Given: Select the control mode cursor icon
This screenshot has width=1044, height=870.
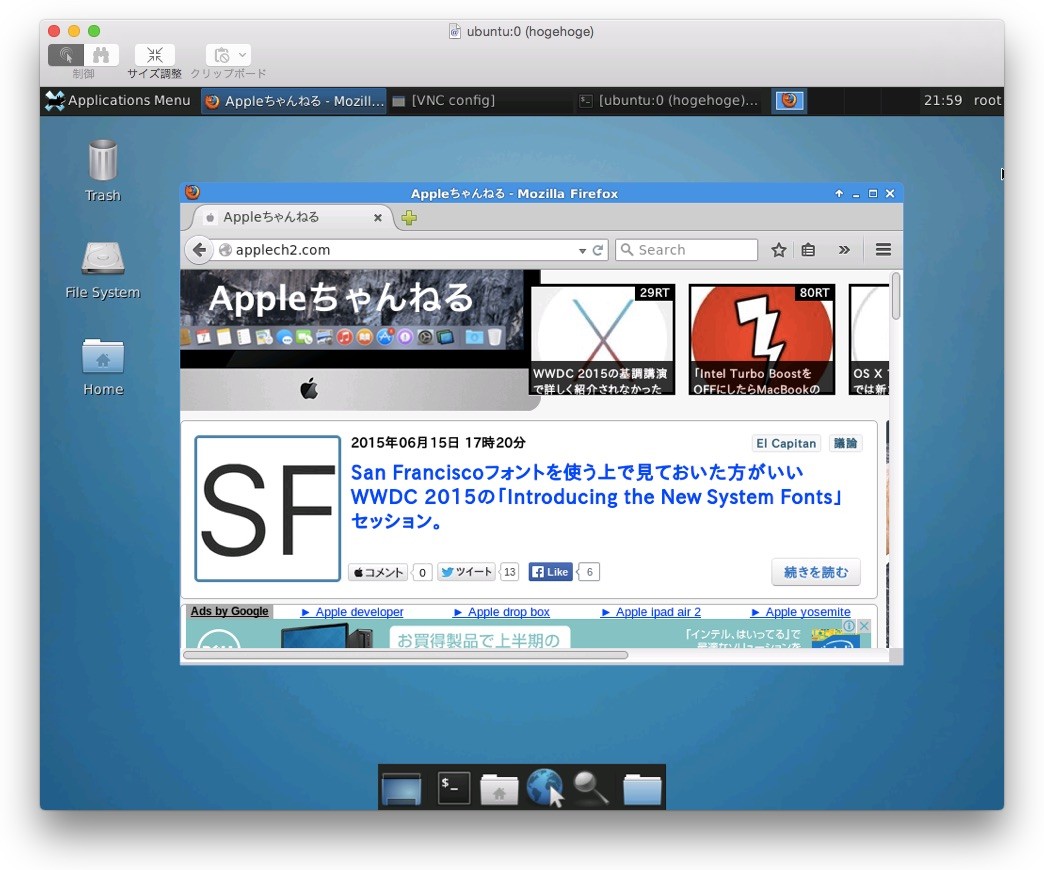Looking at the screenshot, I should pyautogui.click(x=65, y=55).
